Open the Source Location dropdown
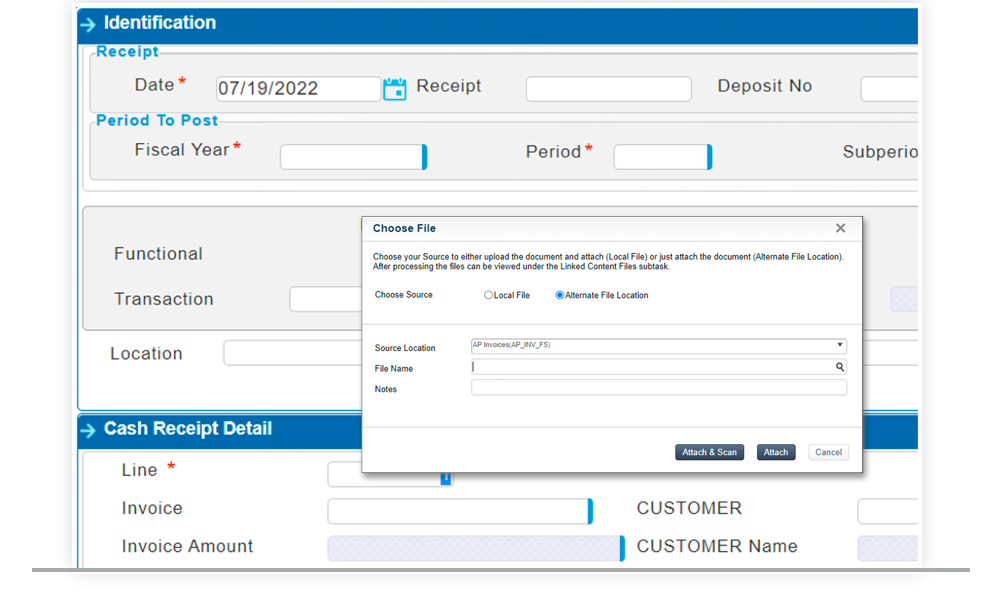The height and width of the screenshot is (611, 1004). [839, 345]
